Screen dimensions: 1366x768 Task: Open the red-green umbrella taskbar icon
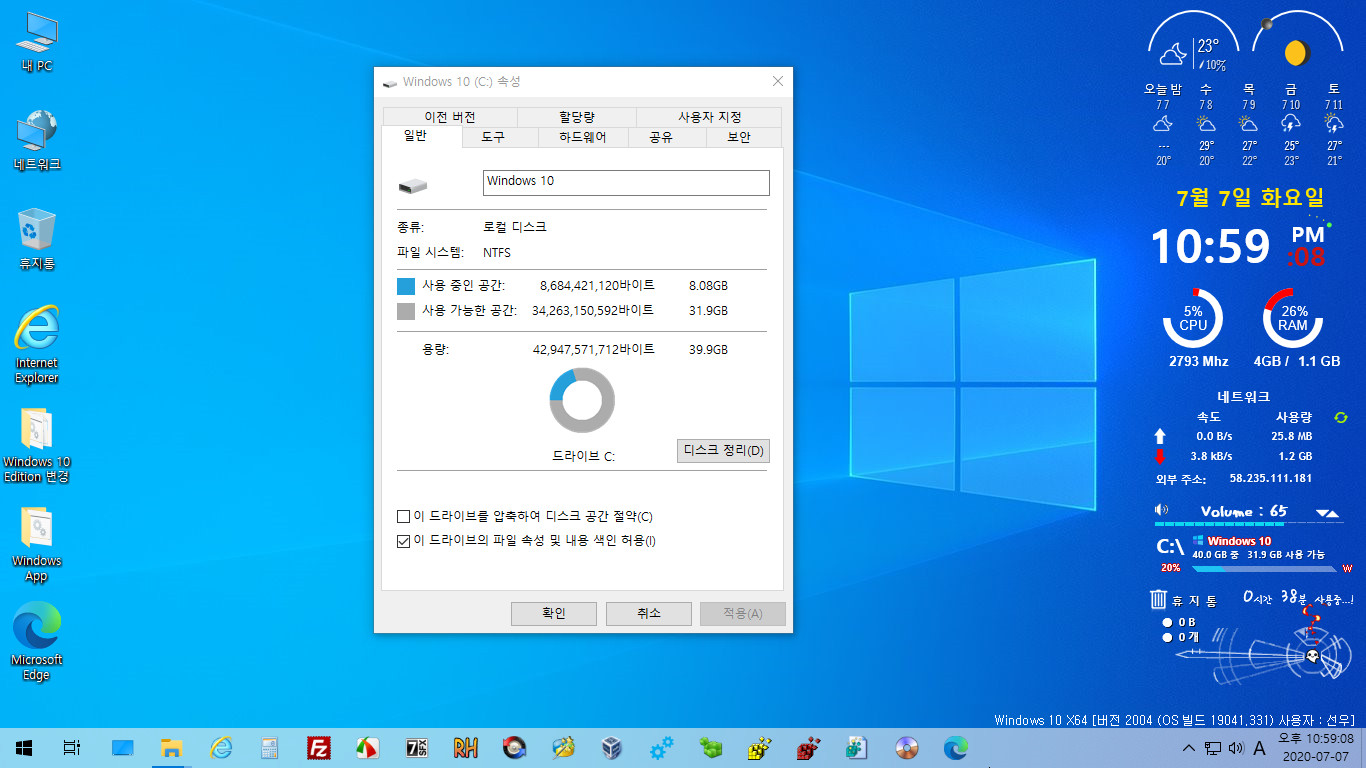click(x=367, y=747)
